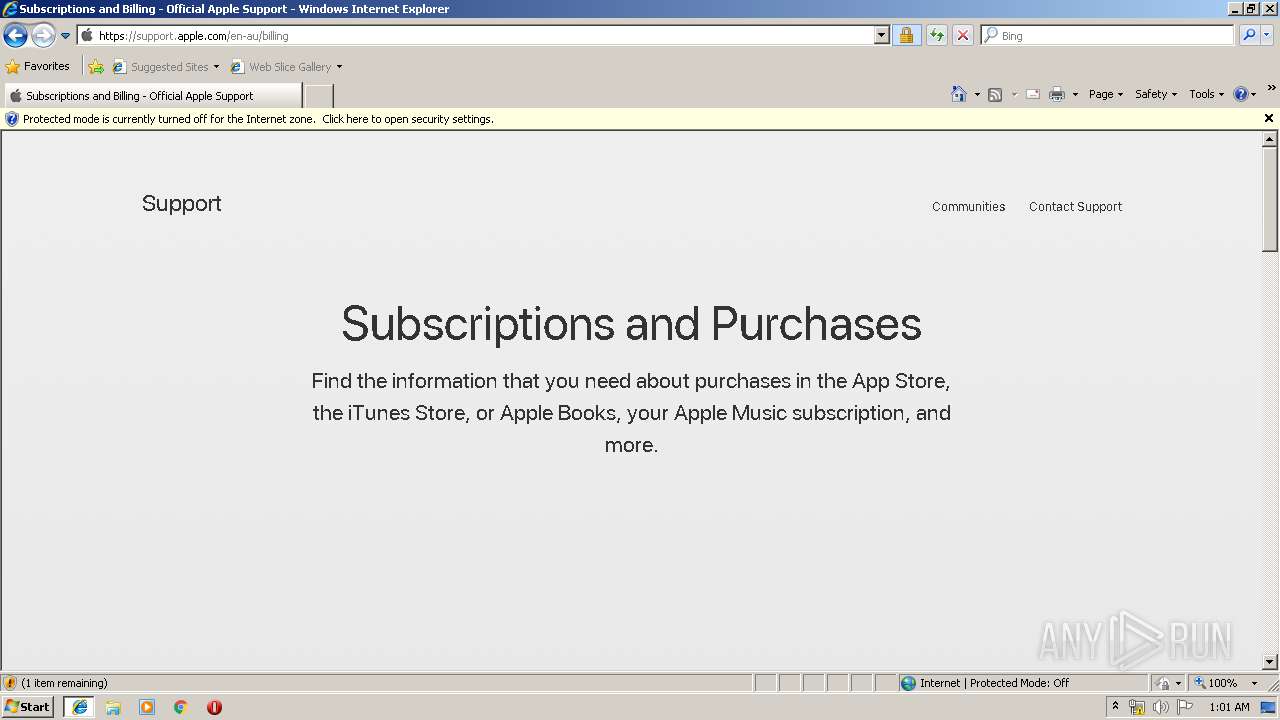Open a new blank tab
This screenshot has width=1280, height=720.
tap(318, 96)
